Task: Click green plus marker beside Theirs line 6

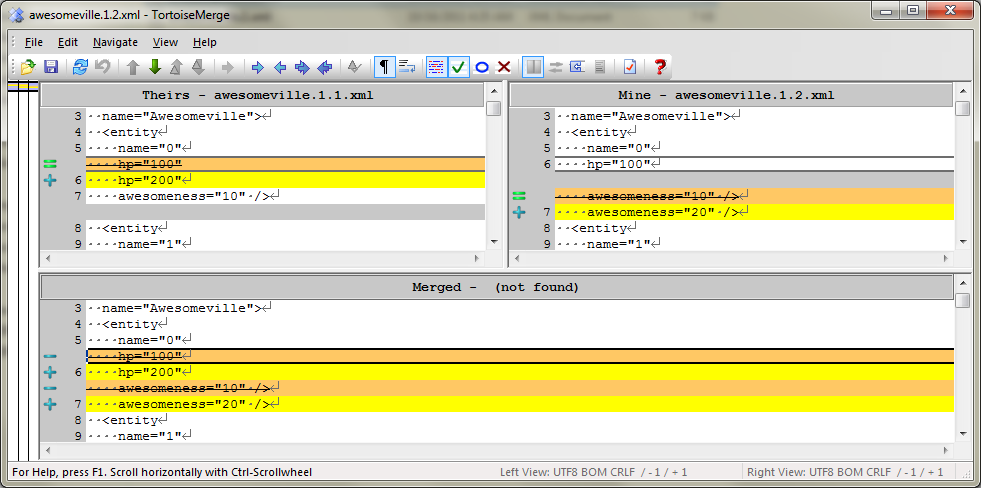Action: point(51,180)
